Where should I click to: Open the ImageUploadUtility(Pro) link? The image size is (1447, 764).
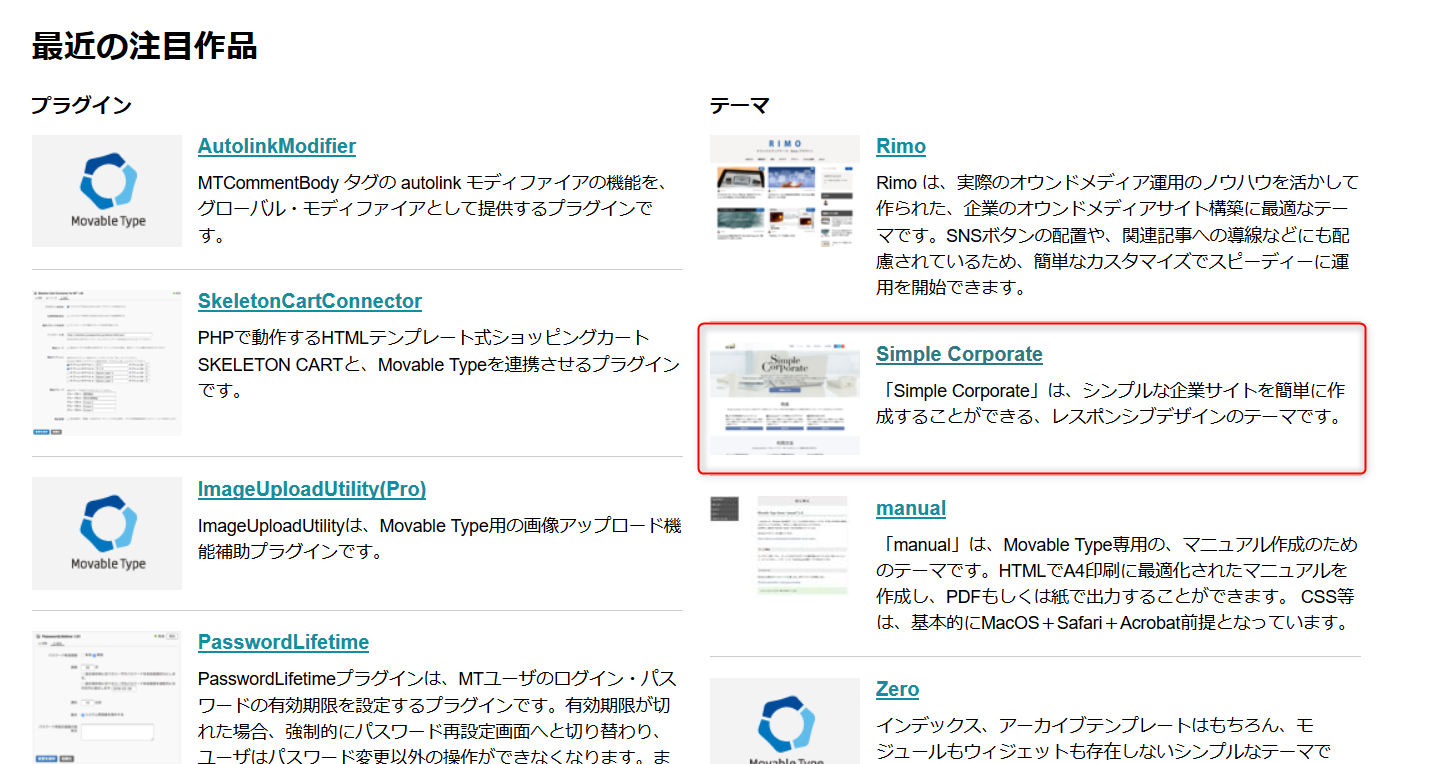(311, 489)
